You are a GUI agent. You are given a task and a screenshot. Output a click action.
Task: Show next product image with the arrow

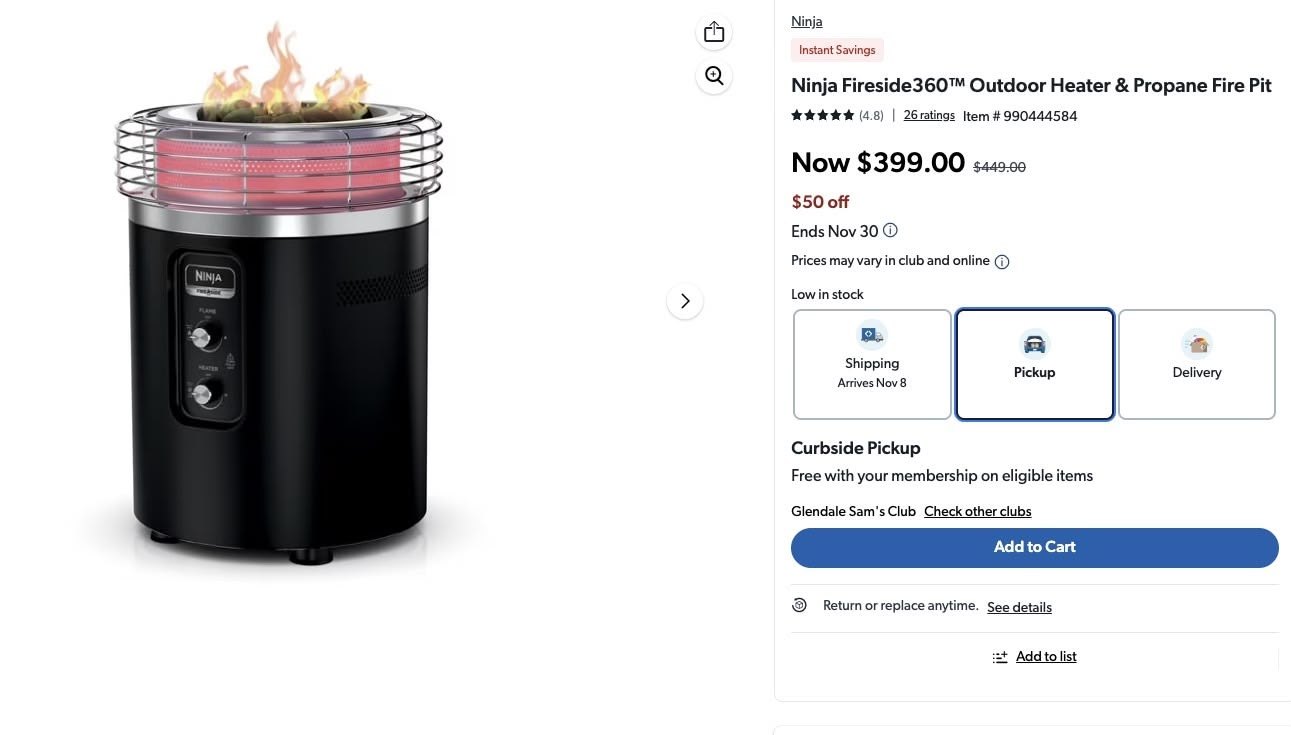[x=685, y=301]
